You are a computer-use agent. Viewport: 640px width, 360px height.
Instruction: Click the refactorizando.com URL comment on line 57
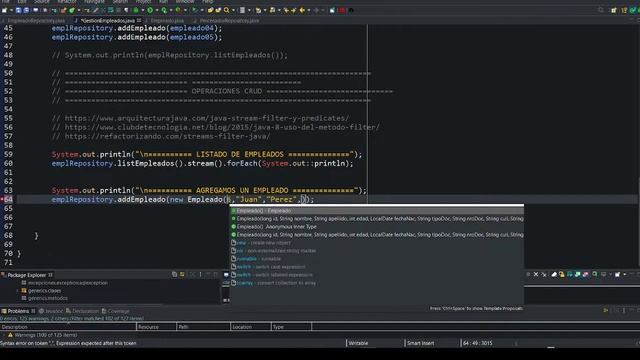[x=167, y=136]
